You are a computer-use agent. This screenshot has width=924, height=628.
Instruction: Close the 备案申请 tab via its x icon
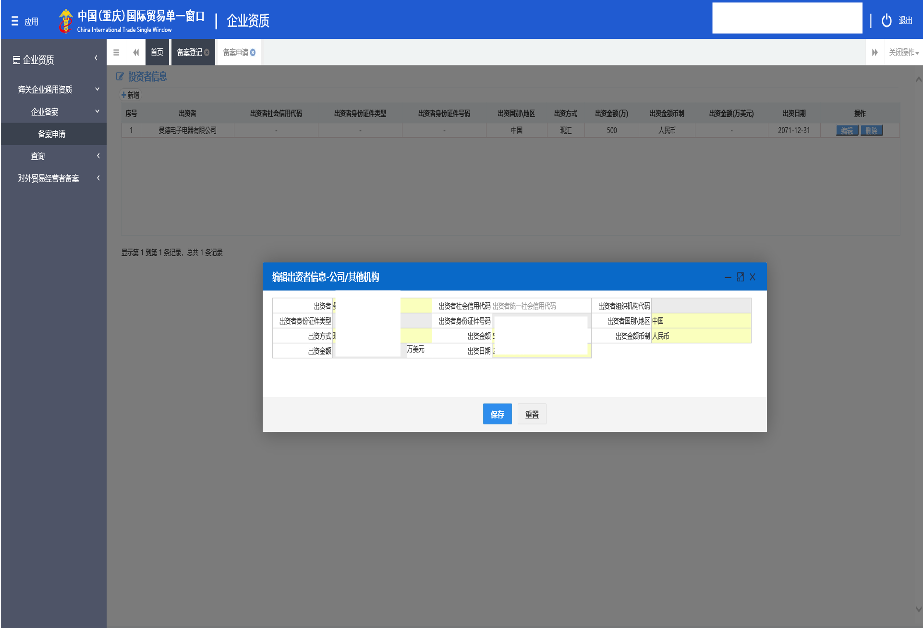tap(253, 52)
